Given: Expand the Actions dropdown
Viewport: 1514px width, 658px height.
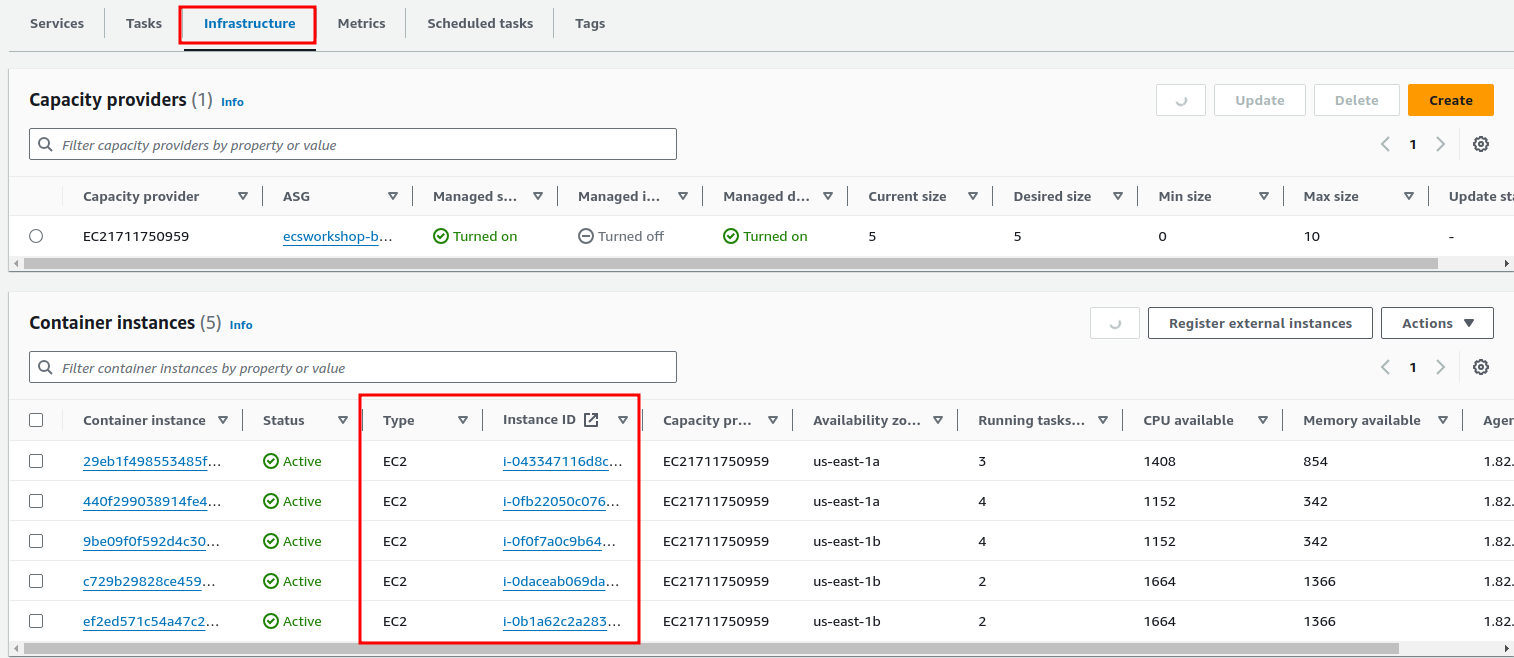Looking at the screenshot, I should [1436, 323].
